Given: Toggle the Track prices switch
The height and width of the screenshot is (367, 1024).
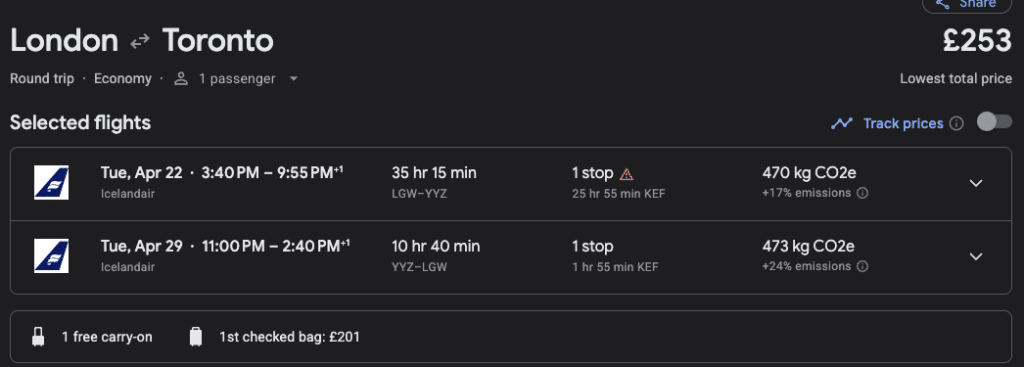Looking at the screenshot, I should point(995,122).
